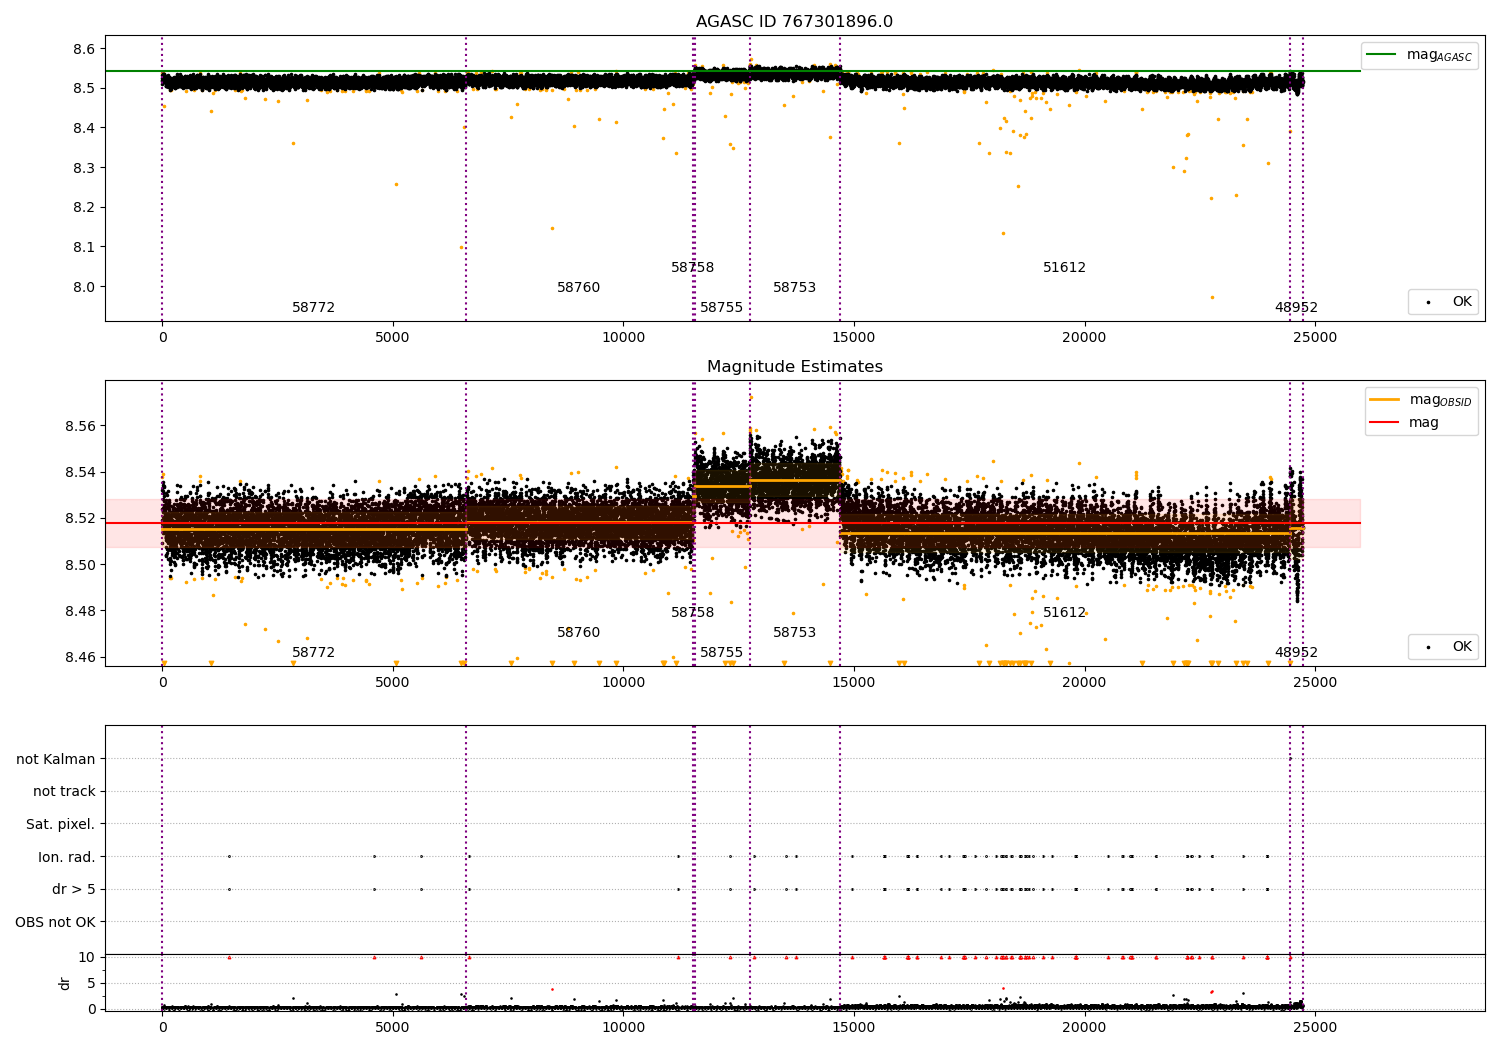Screen dimensions: 1500x1050
Task: Click the 8.3 y-axis tick label
Action: click(x=85, y=168)
